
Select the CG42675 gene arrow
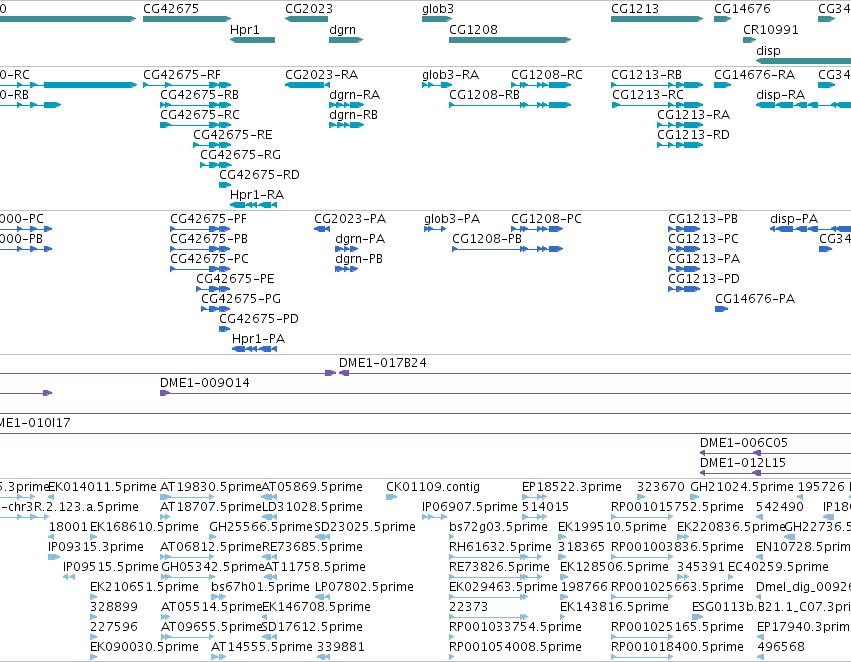(187, 19)
